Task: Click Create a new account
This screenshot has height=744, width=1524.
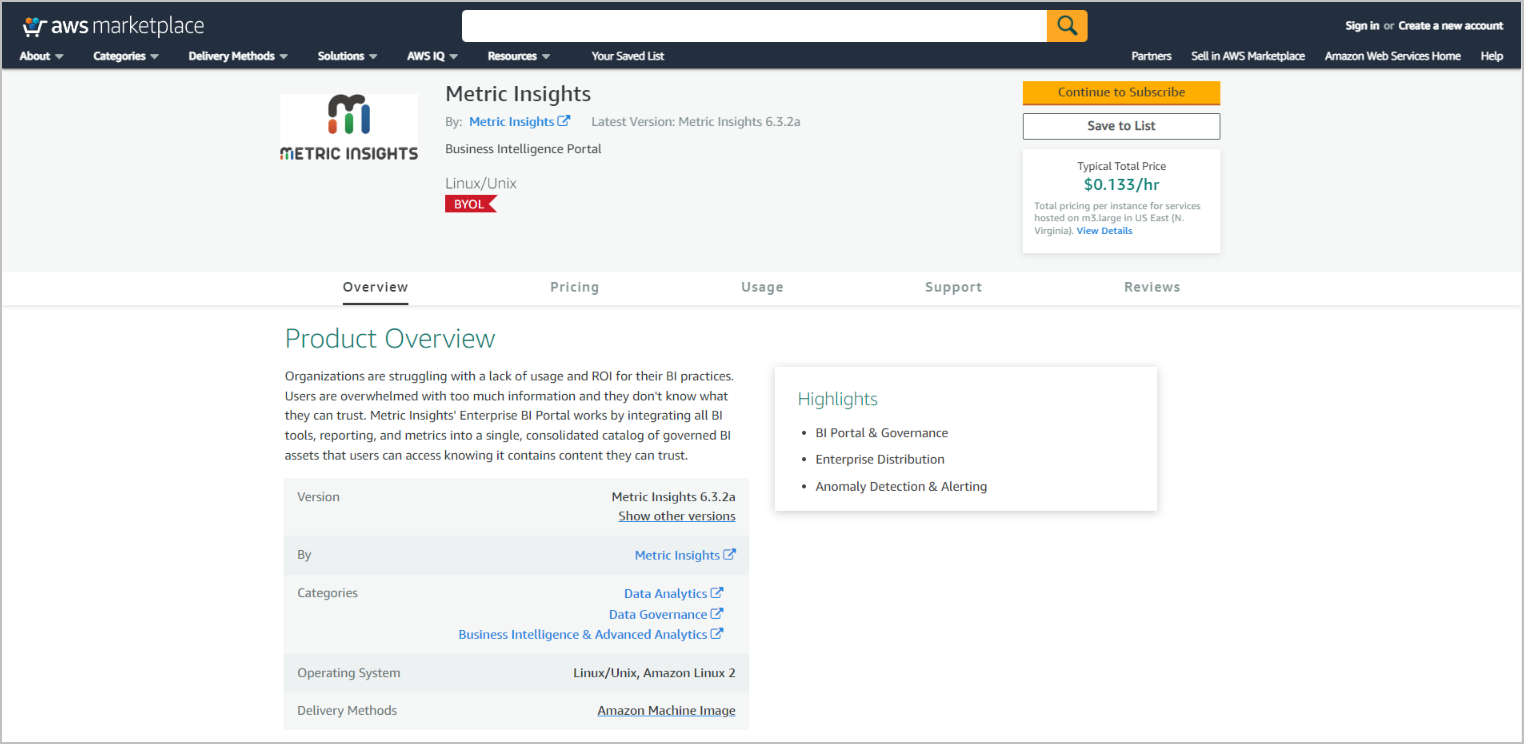Action: pyautogui.click(x=1451, y=26)
